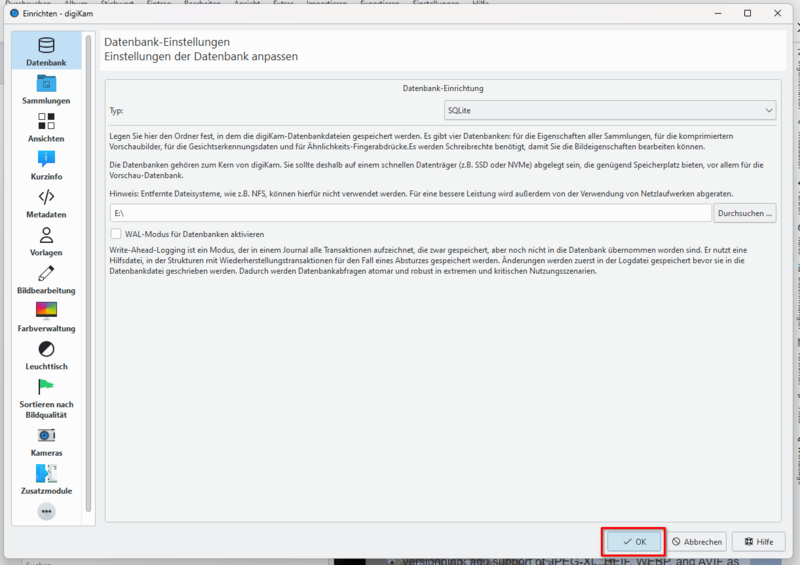Maximize the Einrichten dialog window
This screenshot has height=565, width=800.
coord(747,13)
